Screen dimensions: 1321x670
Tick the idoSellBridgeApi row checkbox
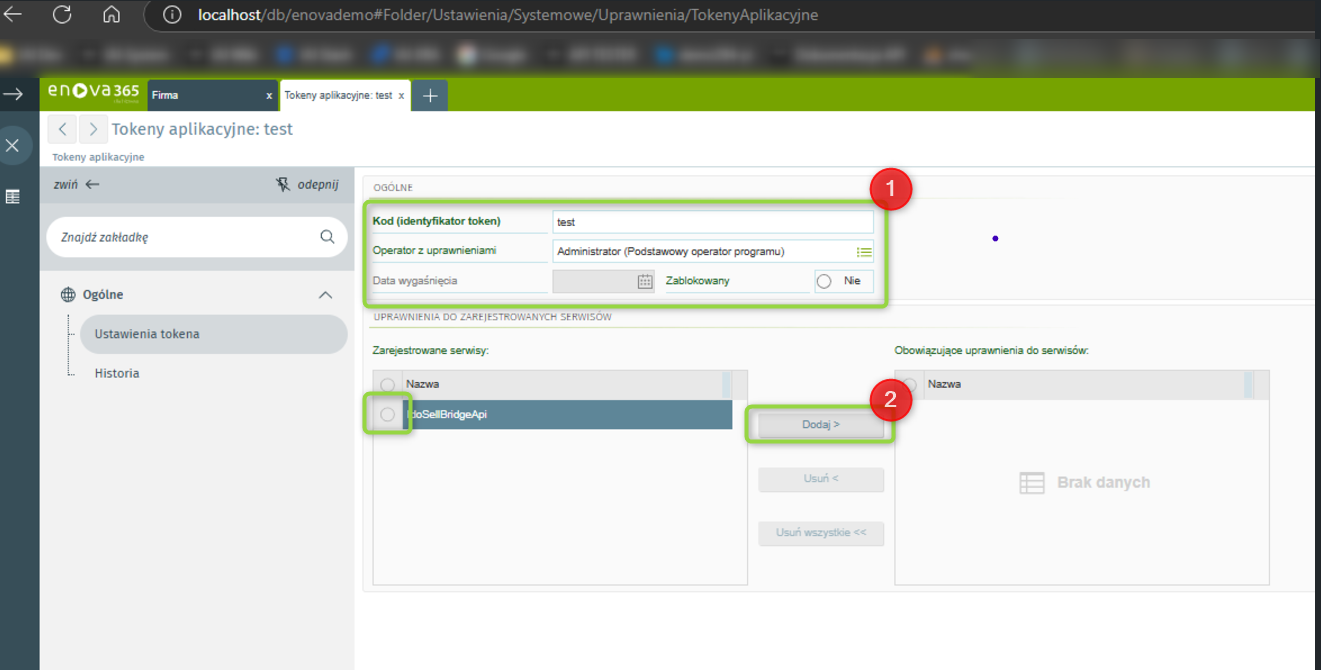tap(387, 415)
